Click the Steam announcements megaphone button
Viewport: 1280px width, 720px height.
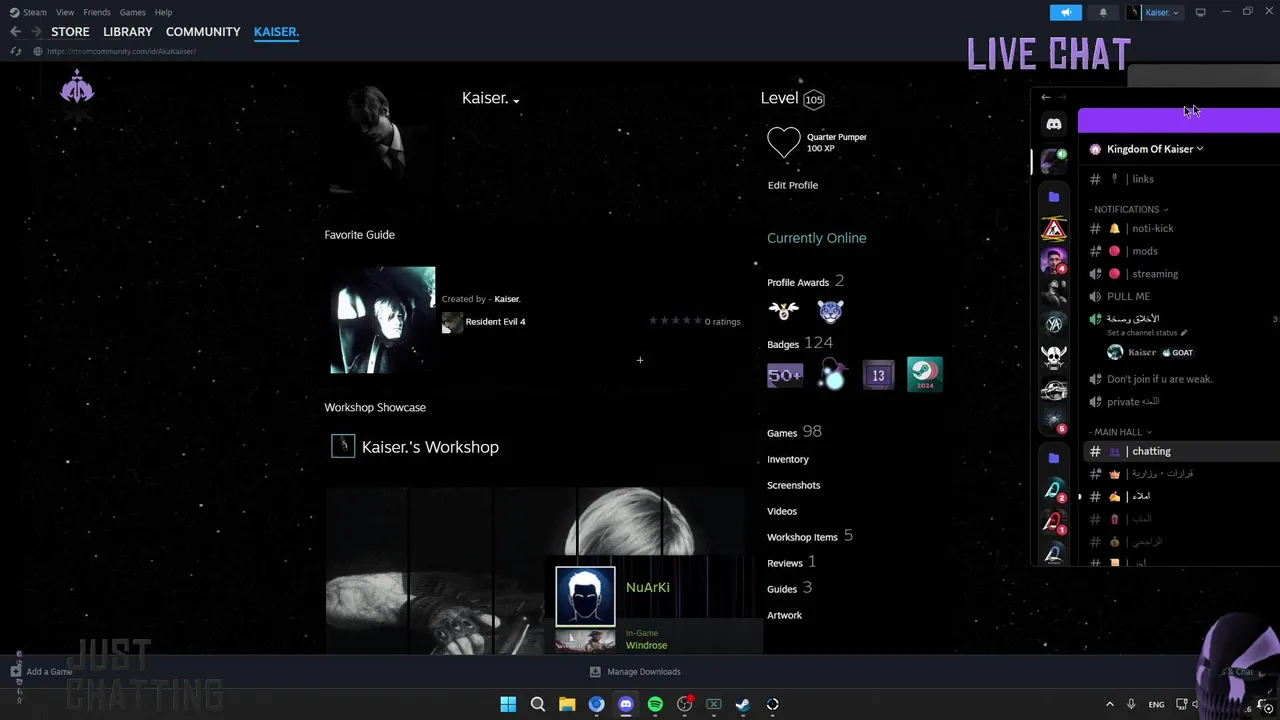(x=1066, y=12)
